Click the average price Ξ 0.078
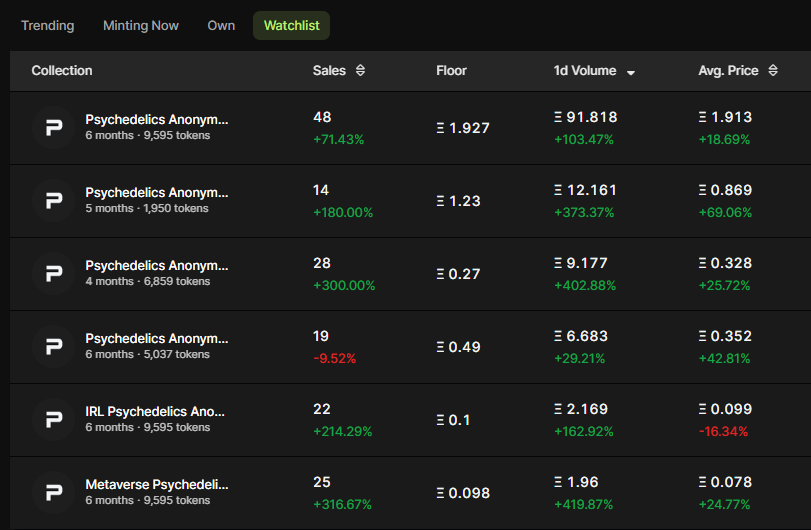The image size is (811, 530). [725, 481]
